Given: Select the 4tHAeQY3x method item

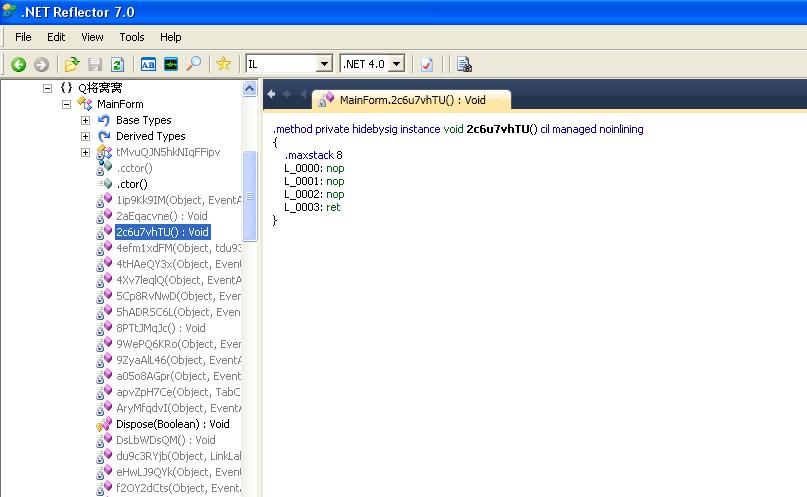Looking at the screenshot, I should click(178, 264).
